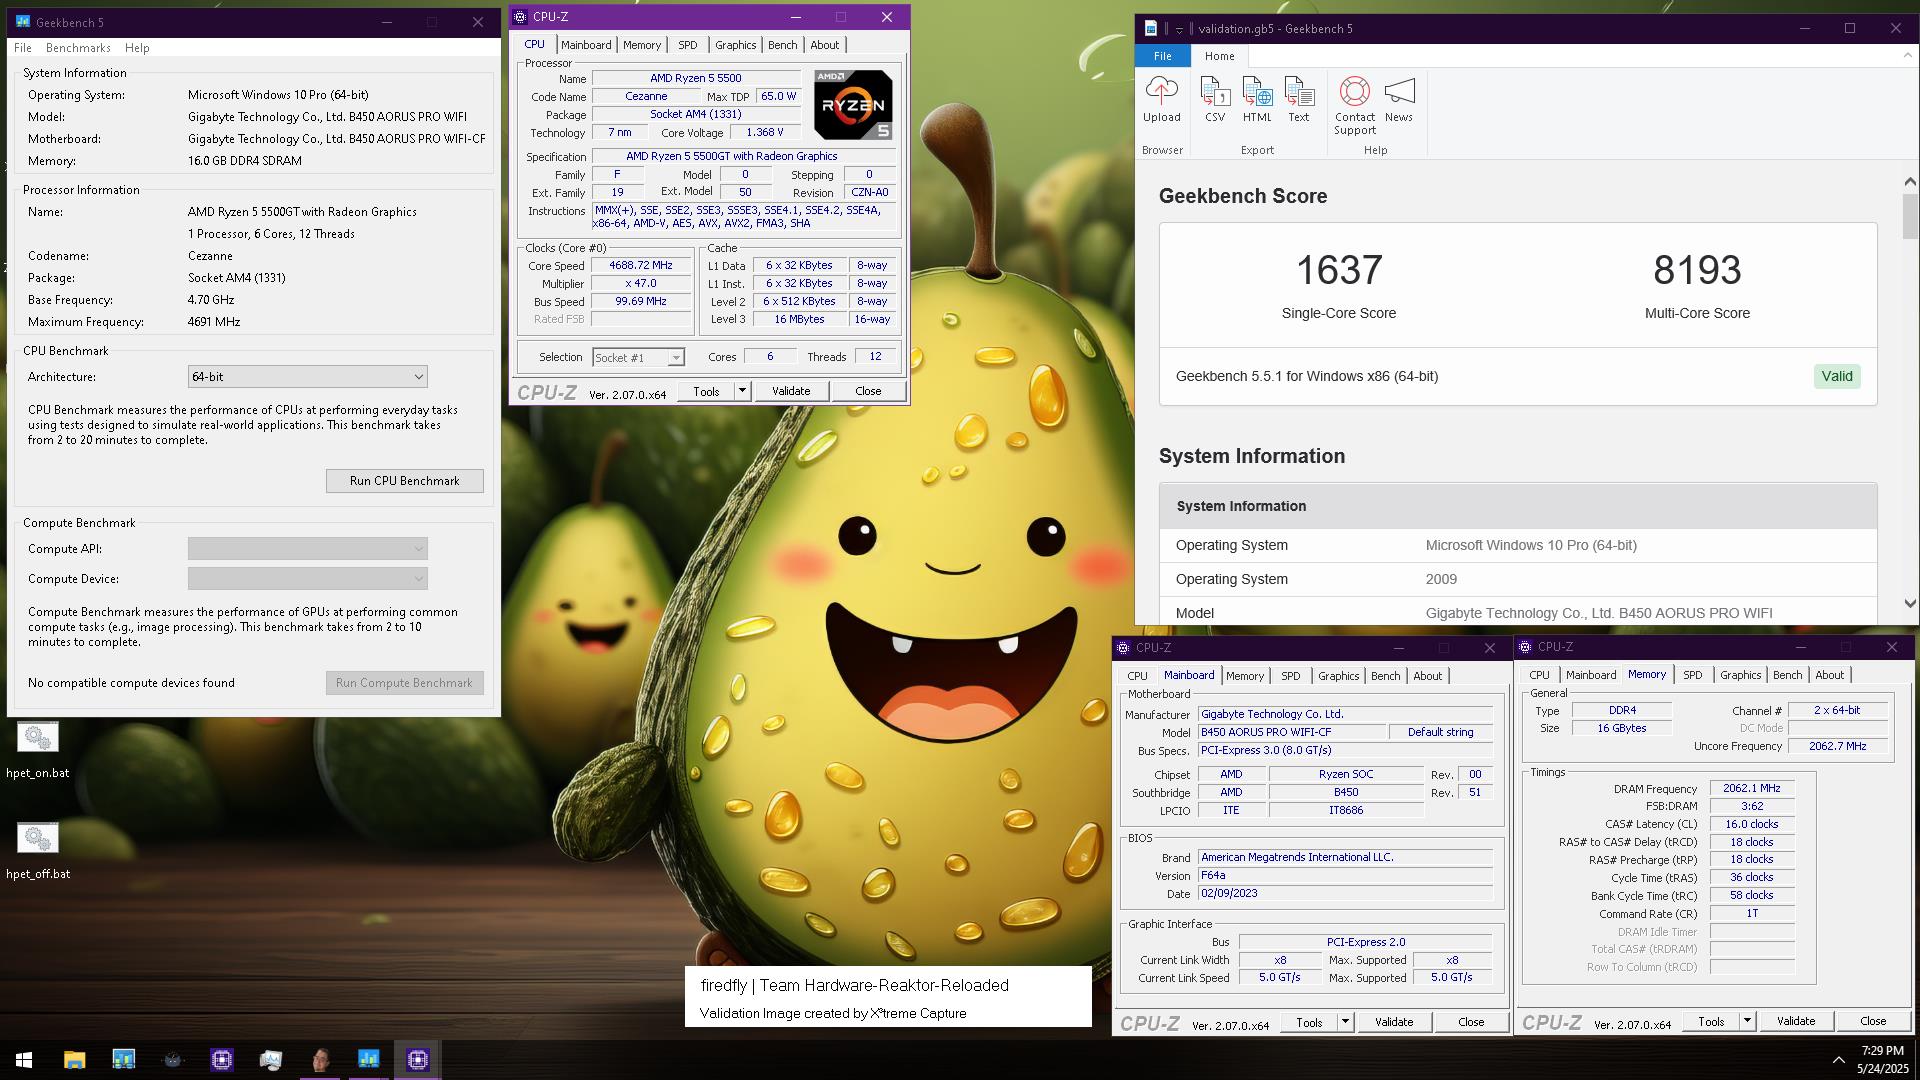Click the portrait photo taskbar icon

(320, 1059)
